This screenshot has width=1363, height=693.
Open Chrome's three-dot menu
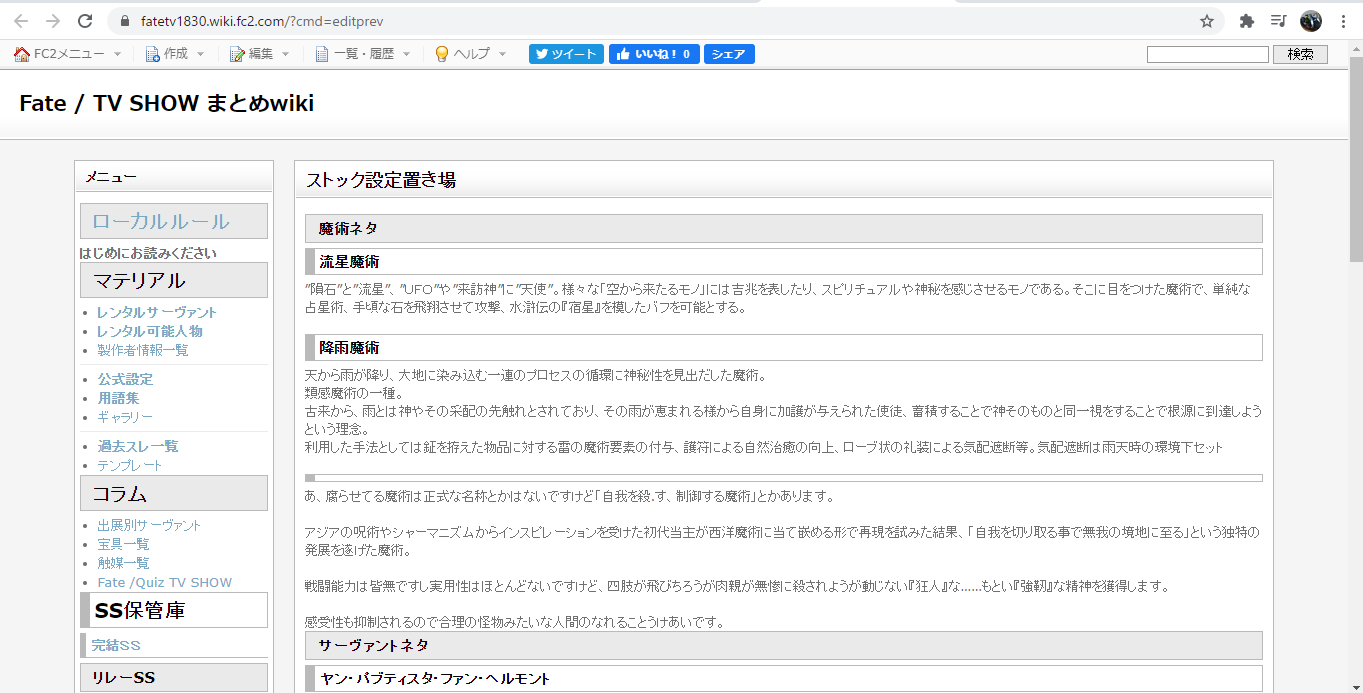(x=1343, y=21)
